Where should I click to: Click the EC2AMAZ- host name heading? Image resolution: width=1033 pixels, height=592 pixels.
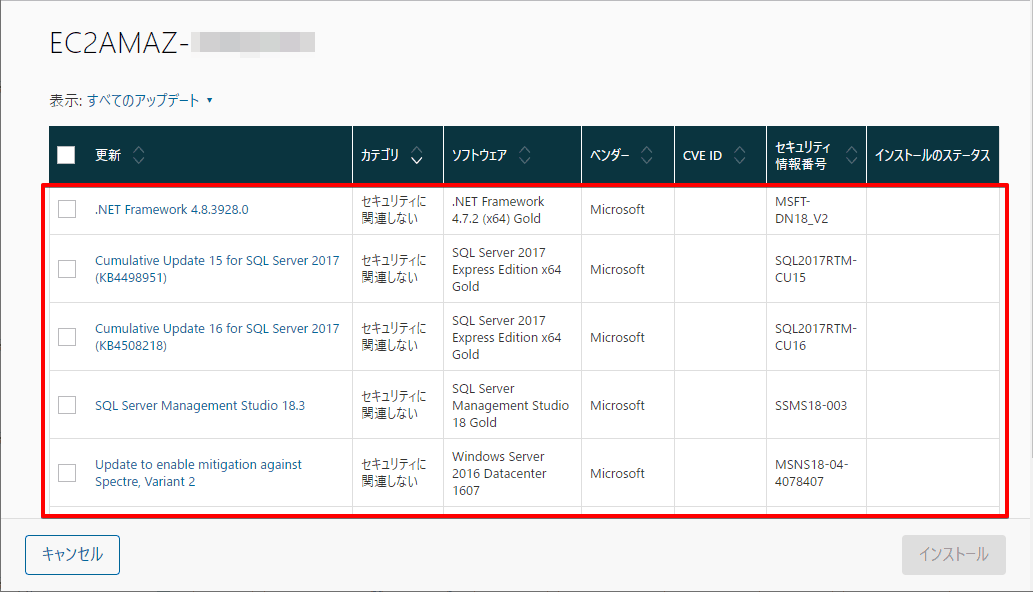tap(119, 43)
